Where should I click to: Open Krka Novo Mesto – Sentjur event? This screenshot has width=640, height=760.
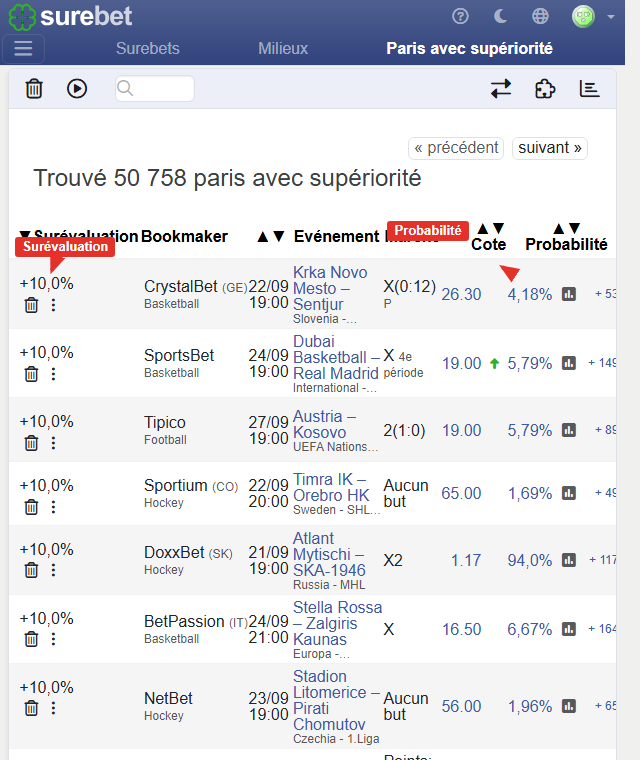(330, 288)
